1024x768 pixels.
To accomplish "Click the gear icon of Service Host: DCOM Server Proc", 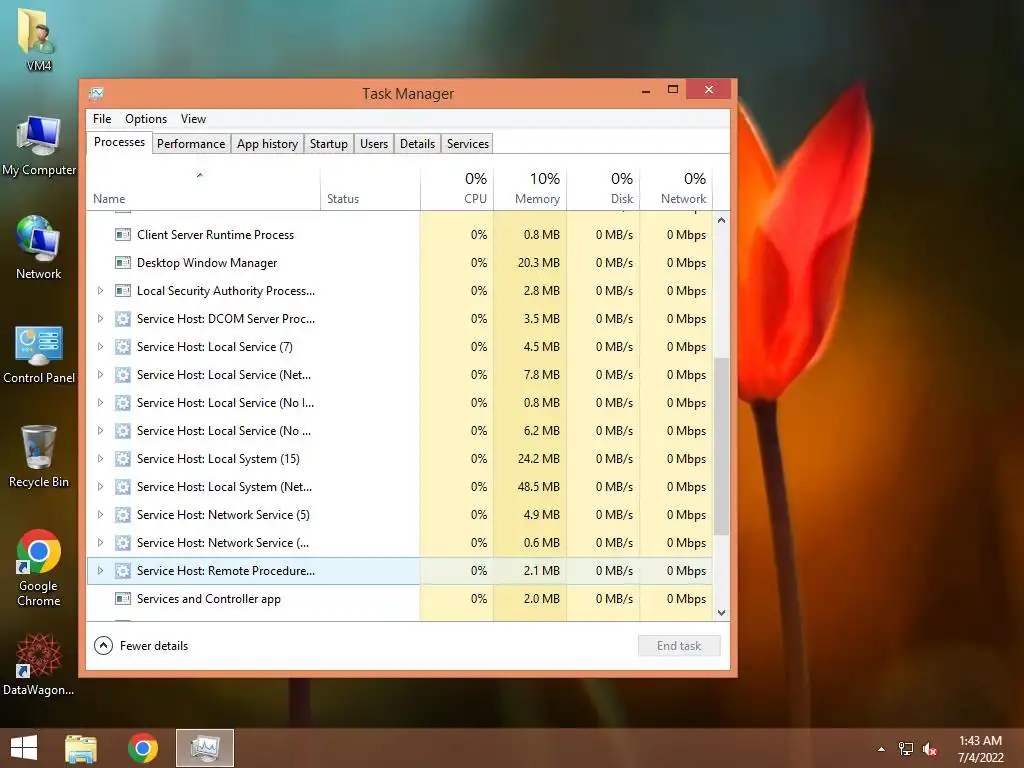I will pyautogui.click(x=123, y=319).
